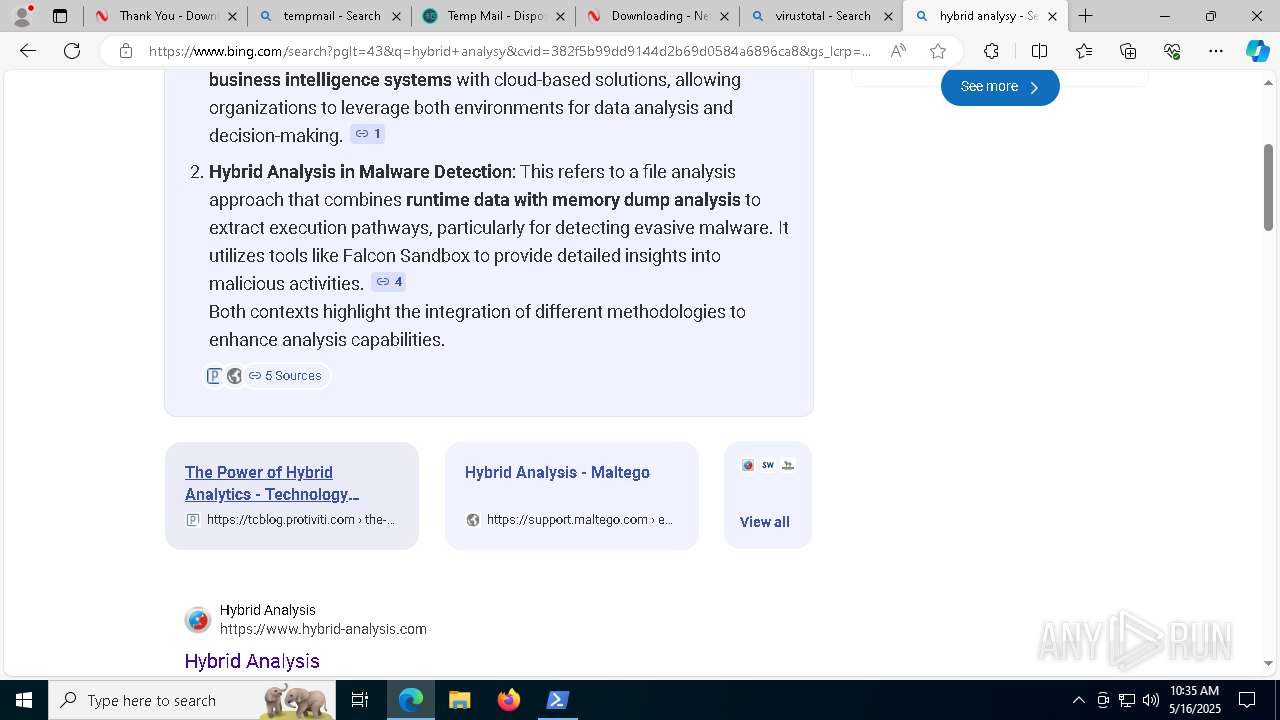
Task: Open citation link number 1
Action: pyautogui.click(x=368, y=134)
